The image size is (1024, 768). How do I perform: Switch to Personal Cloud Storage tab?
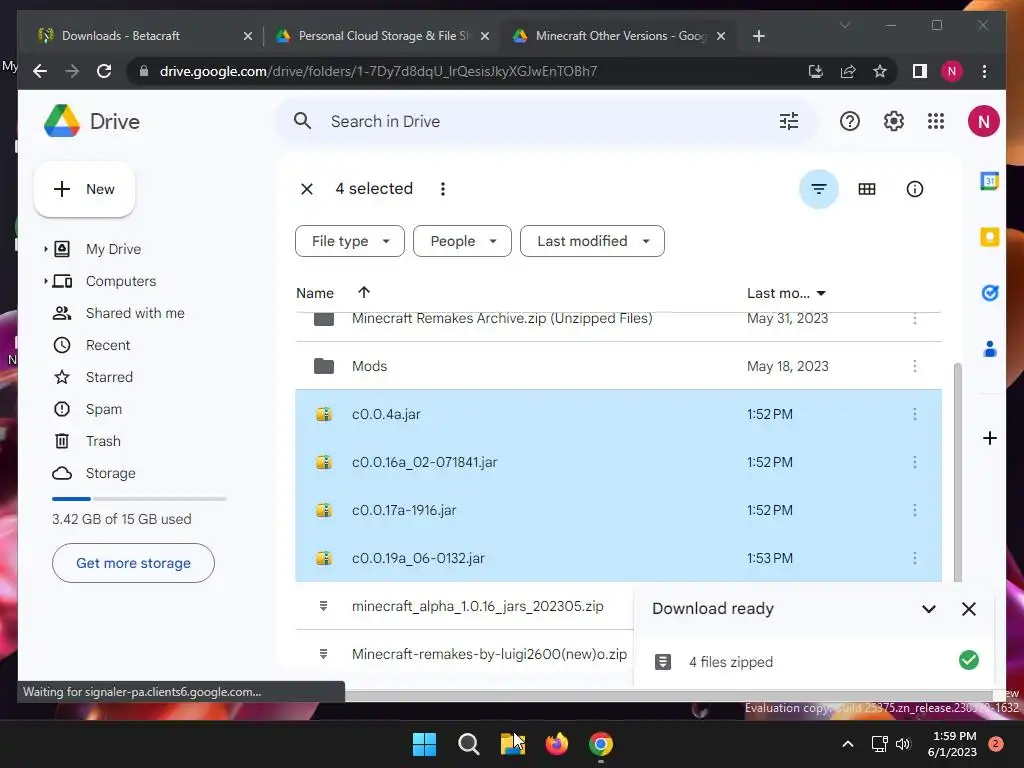point(382,36)
